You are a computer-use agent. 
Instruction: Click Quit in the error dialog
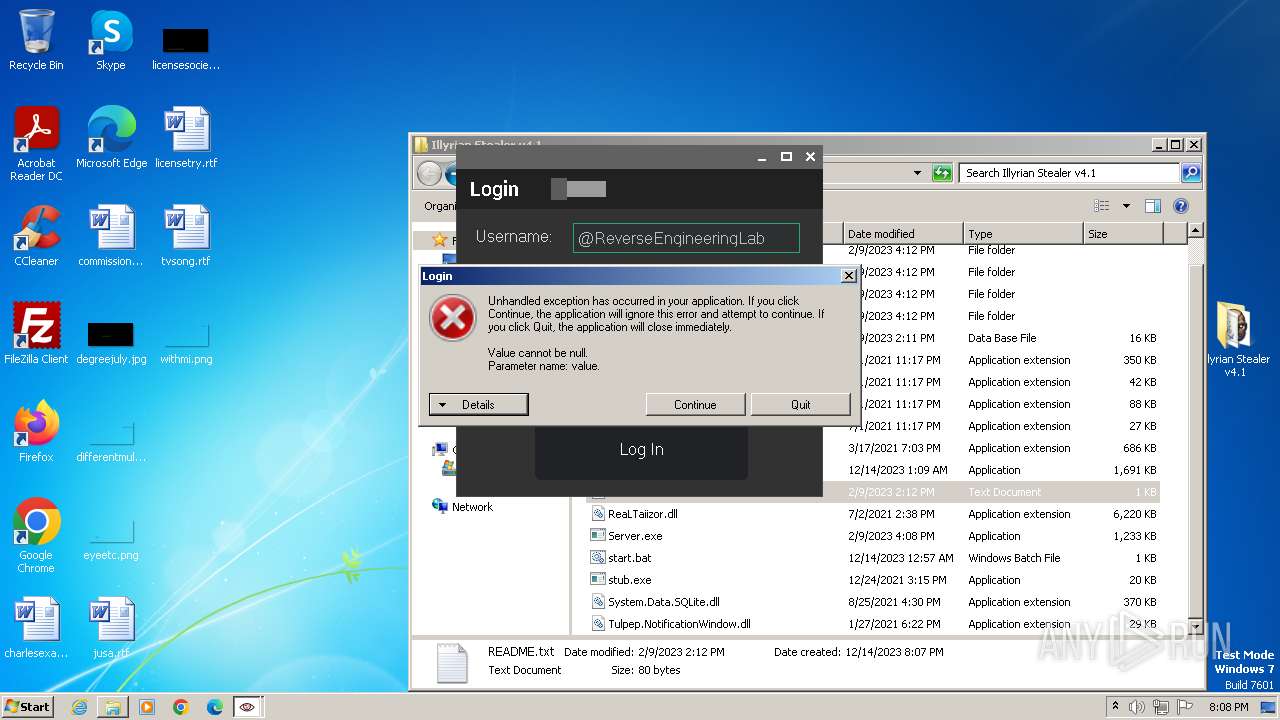click(801, 404)
